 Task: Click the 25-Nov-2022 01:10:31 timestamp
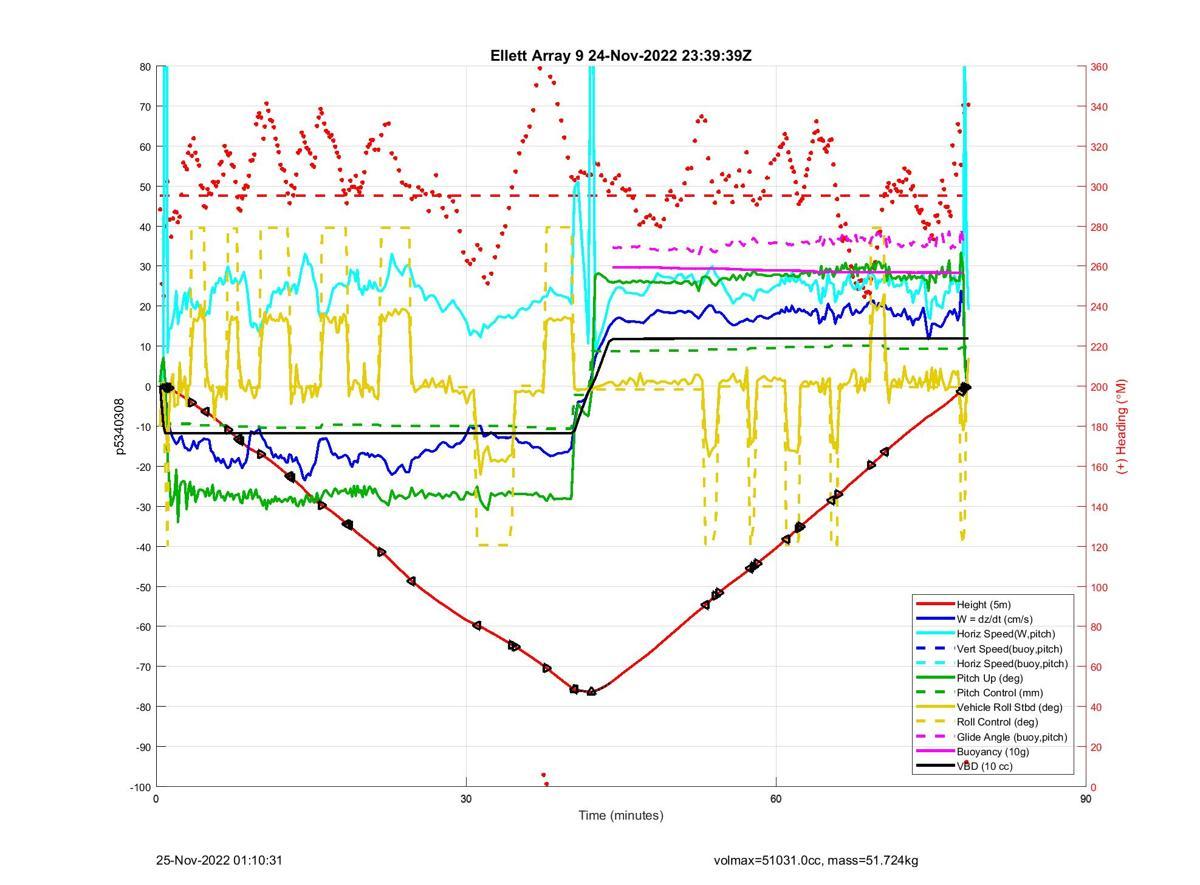click(x=220, y=860)
